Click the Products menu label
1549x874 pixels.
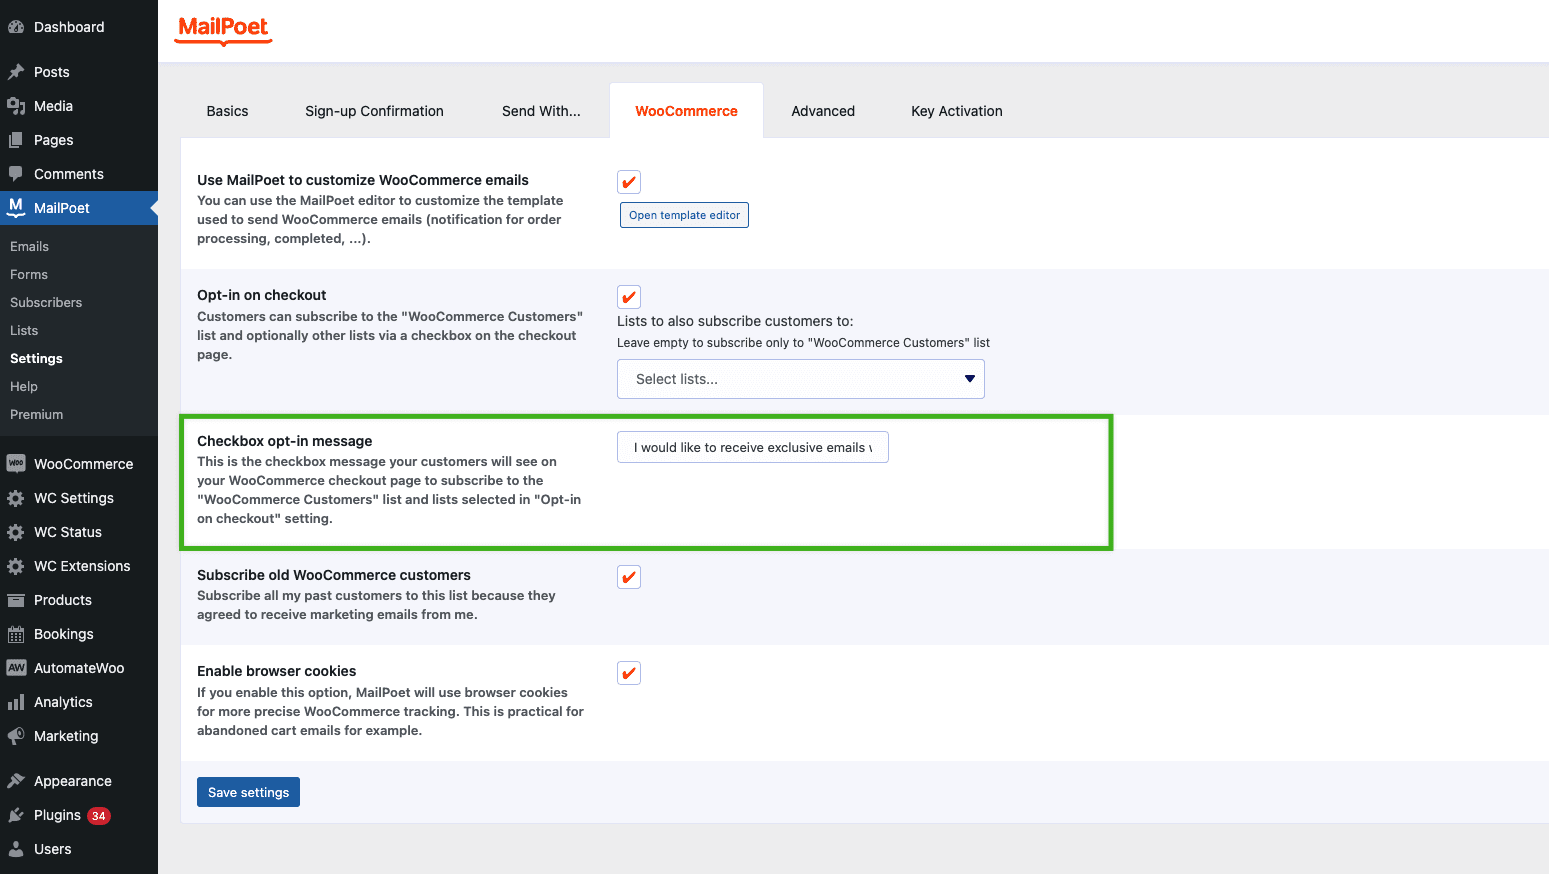click(x=63, y=600)
